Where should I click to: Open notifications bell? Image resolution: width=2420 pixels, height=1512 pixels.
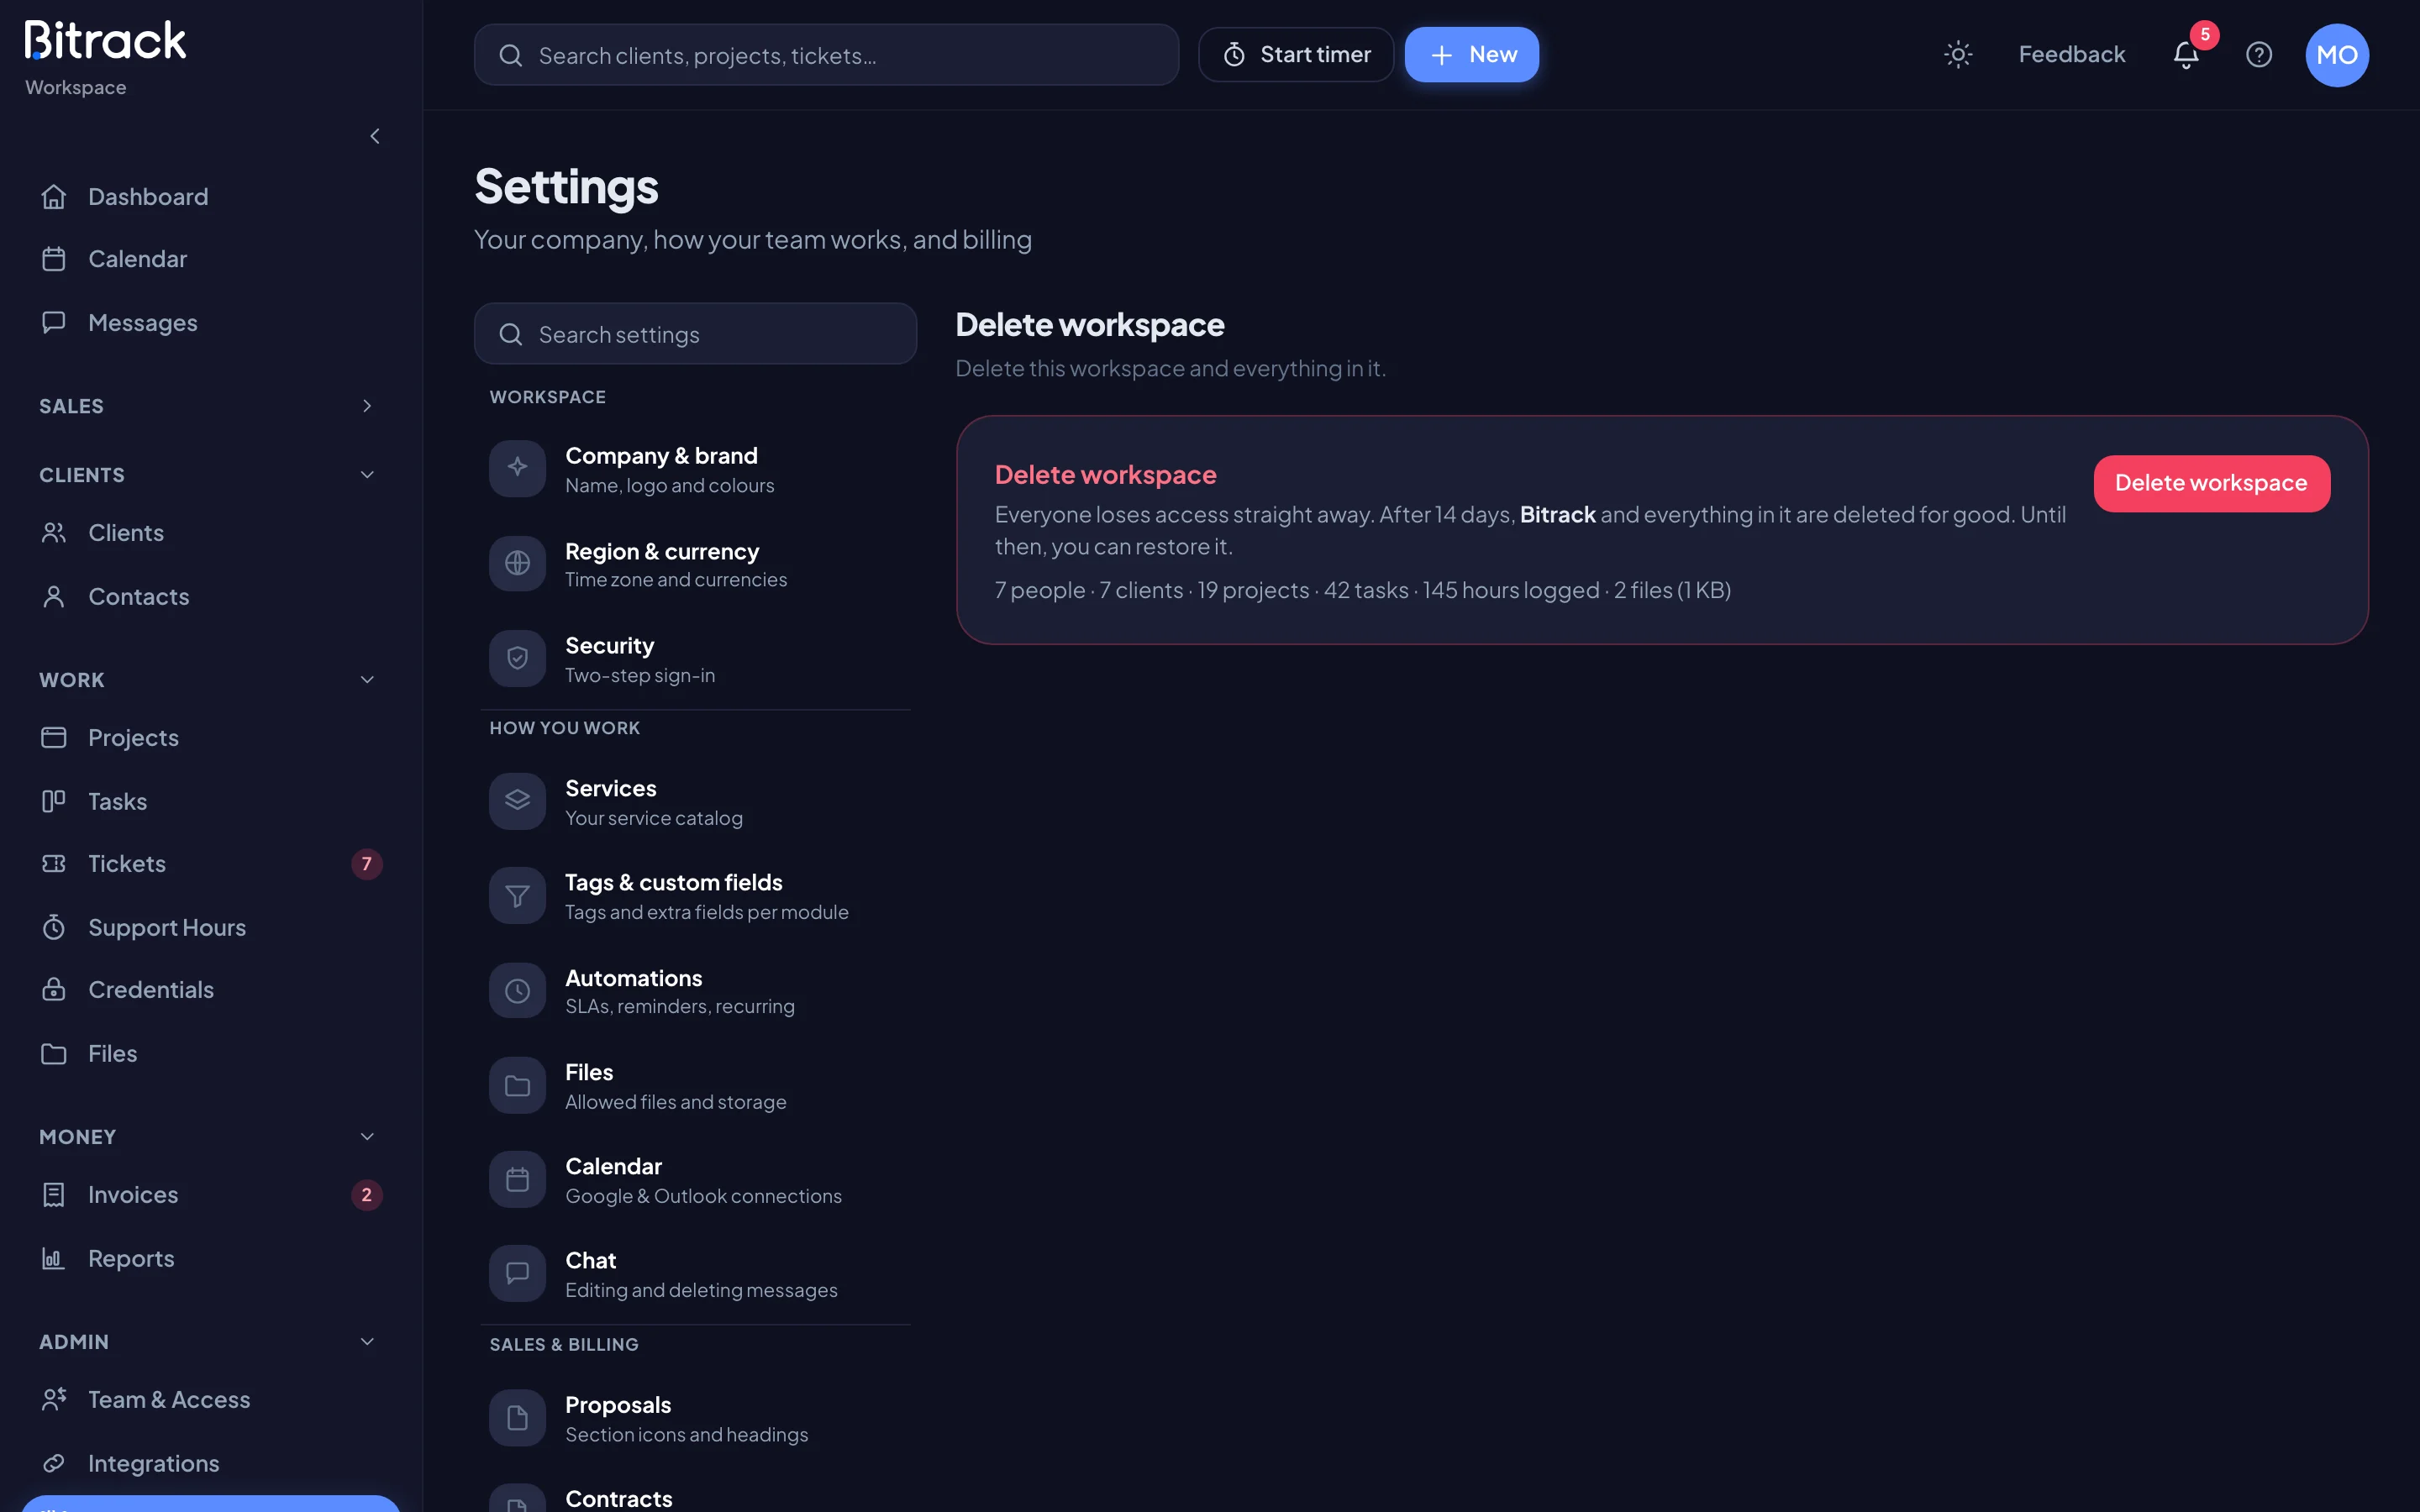click(2186, 55)
